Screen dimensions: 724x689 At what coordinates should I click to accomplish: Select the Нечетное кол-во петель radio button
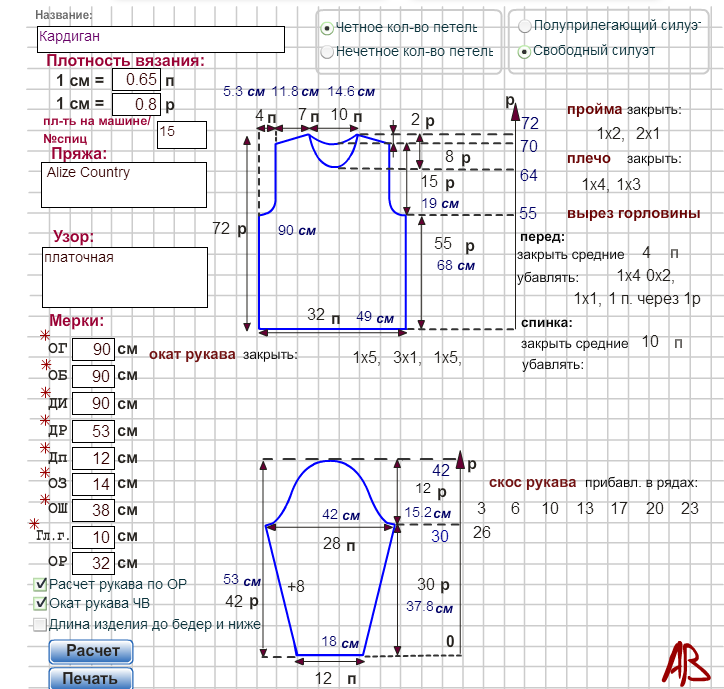coord(327,52)
